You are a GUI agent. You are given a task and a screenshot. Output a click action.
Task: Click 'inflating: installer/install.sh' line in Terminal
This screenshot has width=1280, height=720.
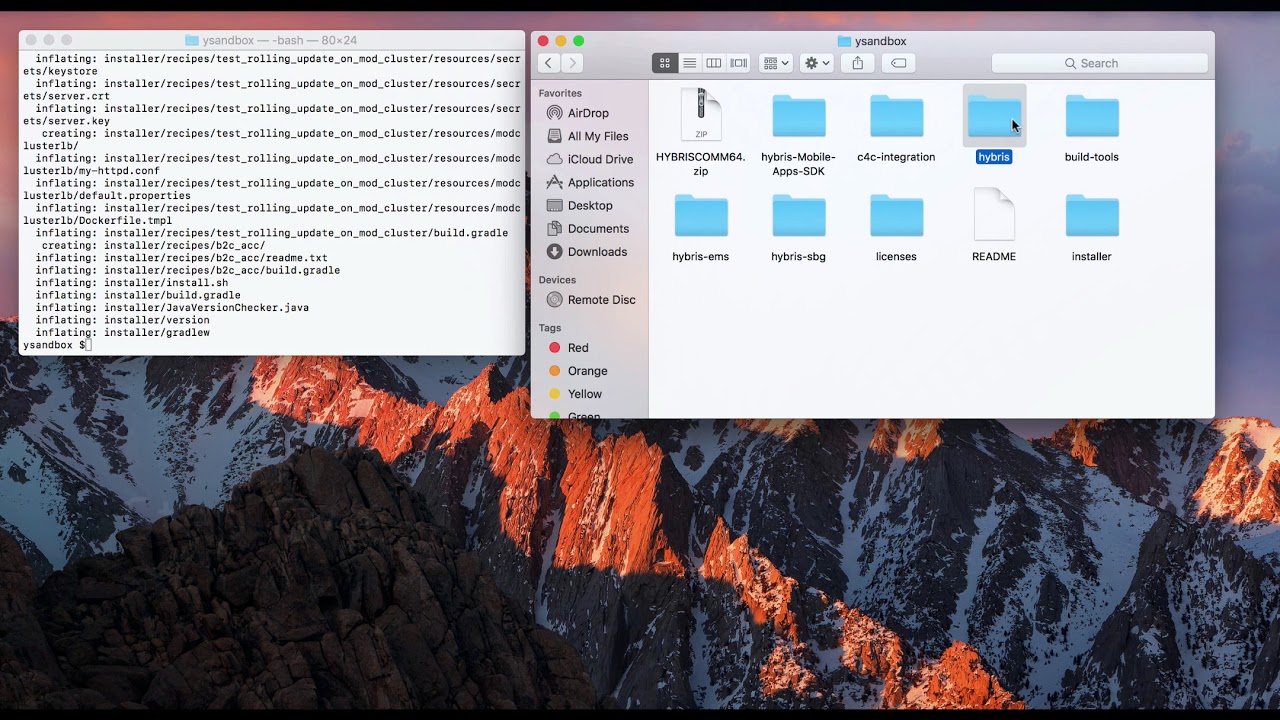coord(132,283)
